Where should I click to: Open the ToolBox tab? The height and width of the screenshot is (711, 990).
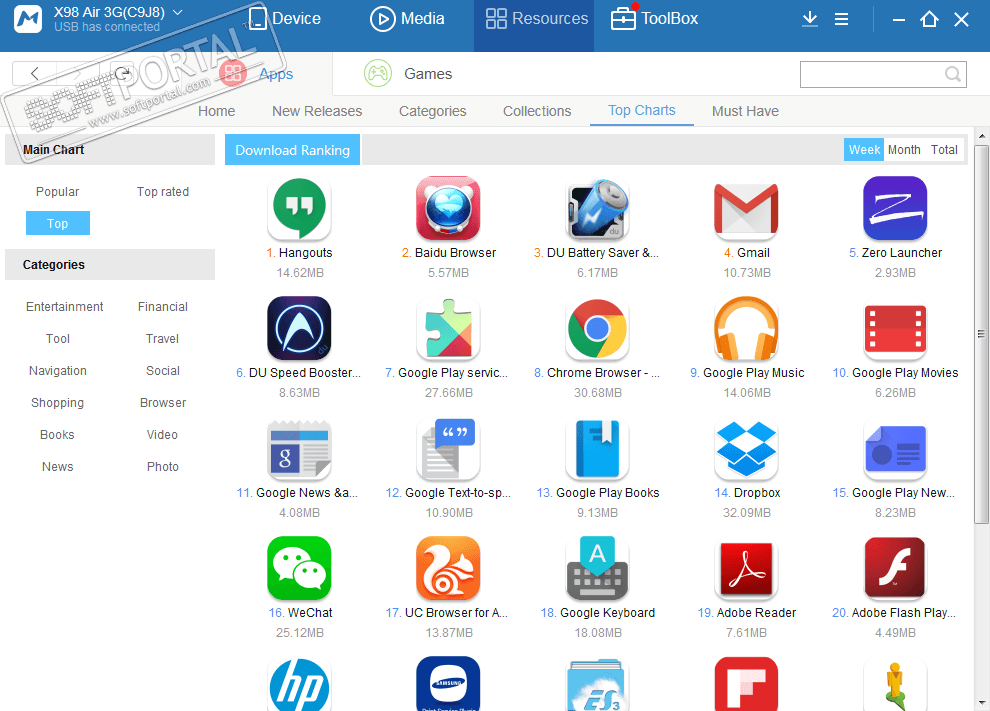click(654, 19)
